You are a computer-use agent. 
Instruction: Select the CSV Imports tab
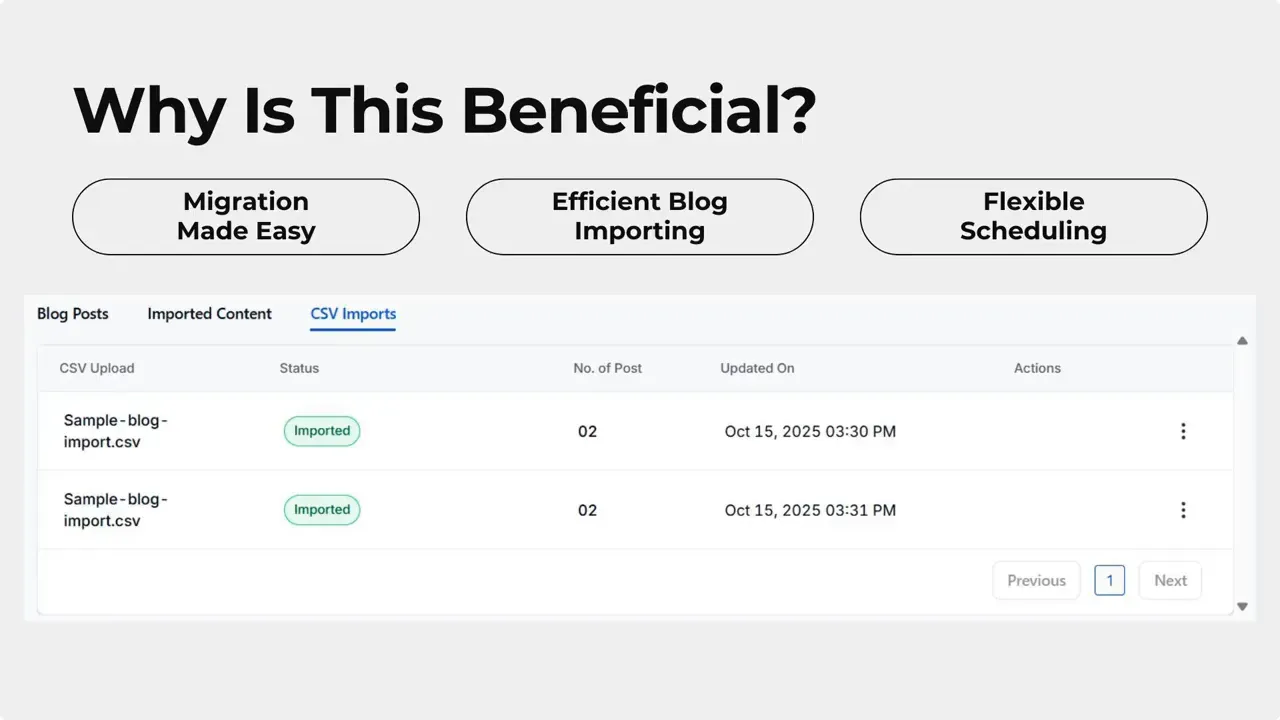(352, 313)
